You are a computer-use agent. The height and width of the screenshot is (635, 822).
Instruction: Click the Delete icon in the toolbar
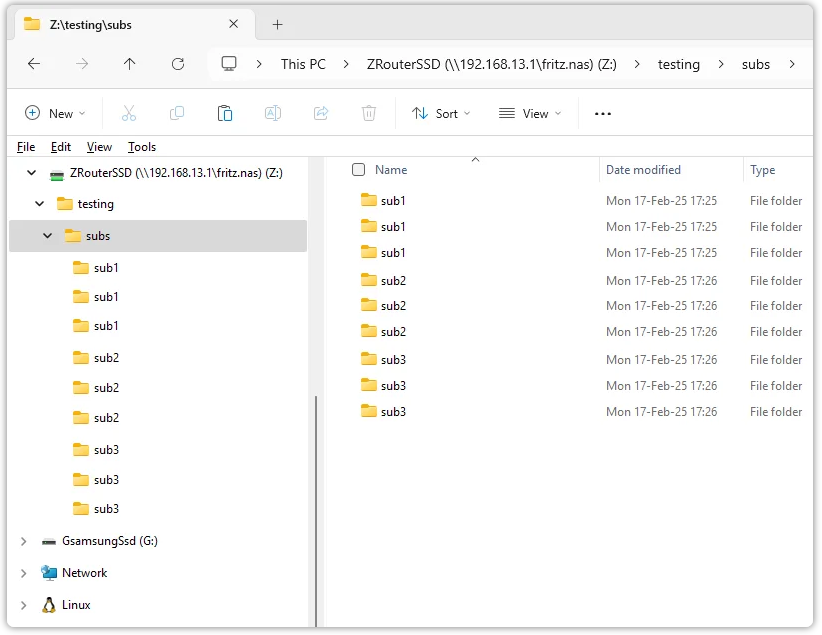click(x=368, y=113)
